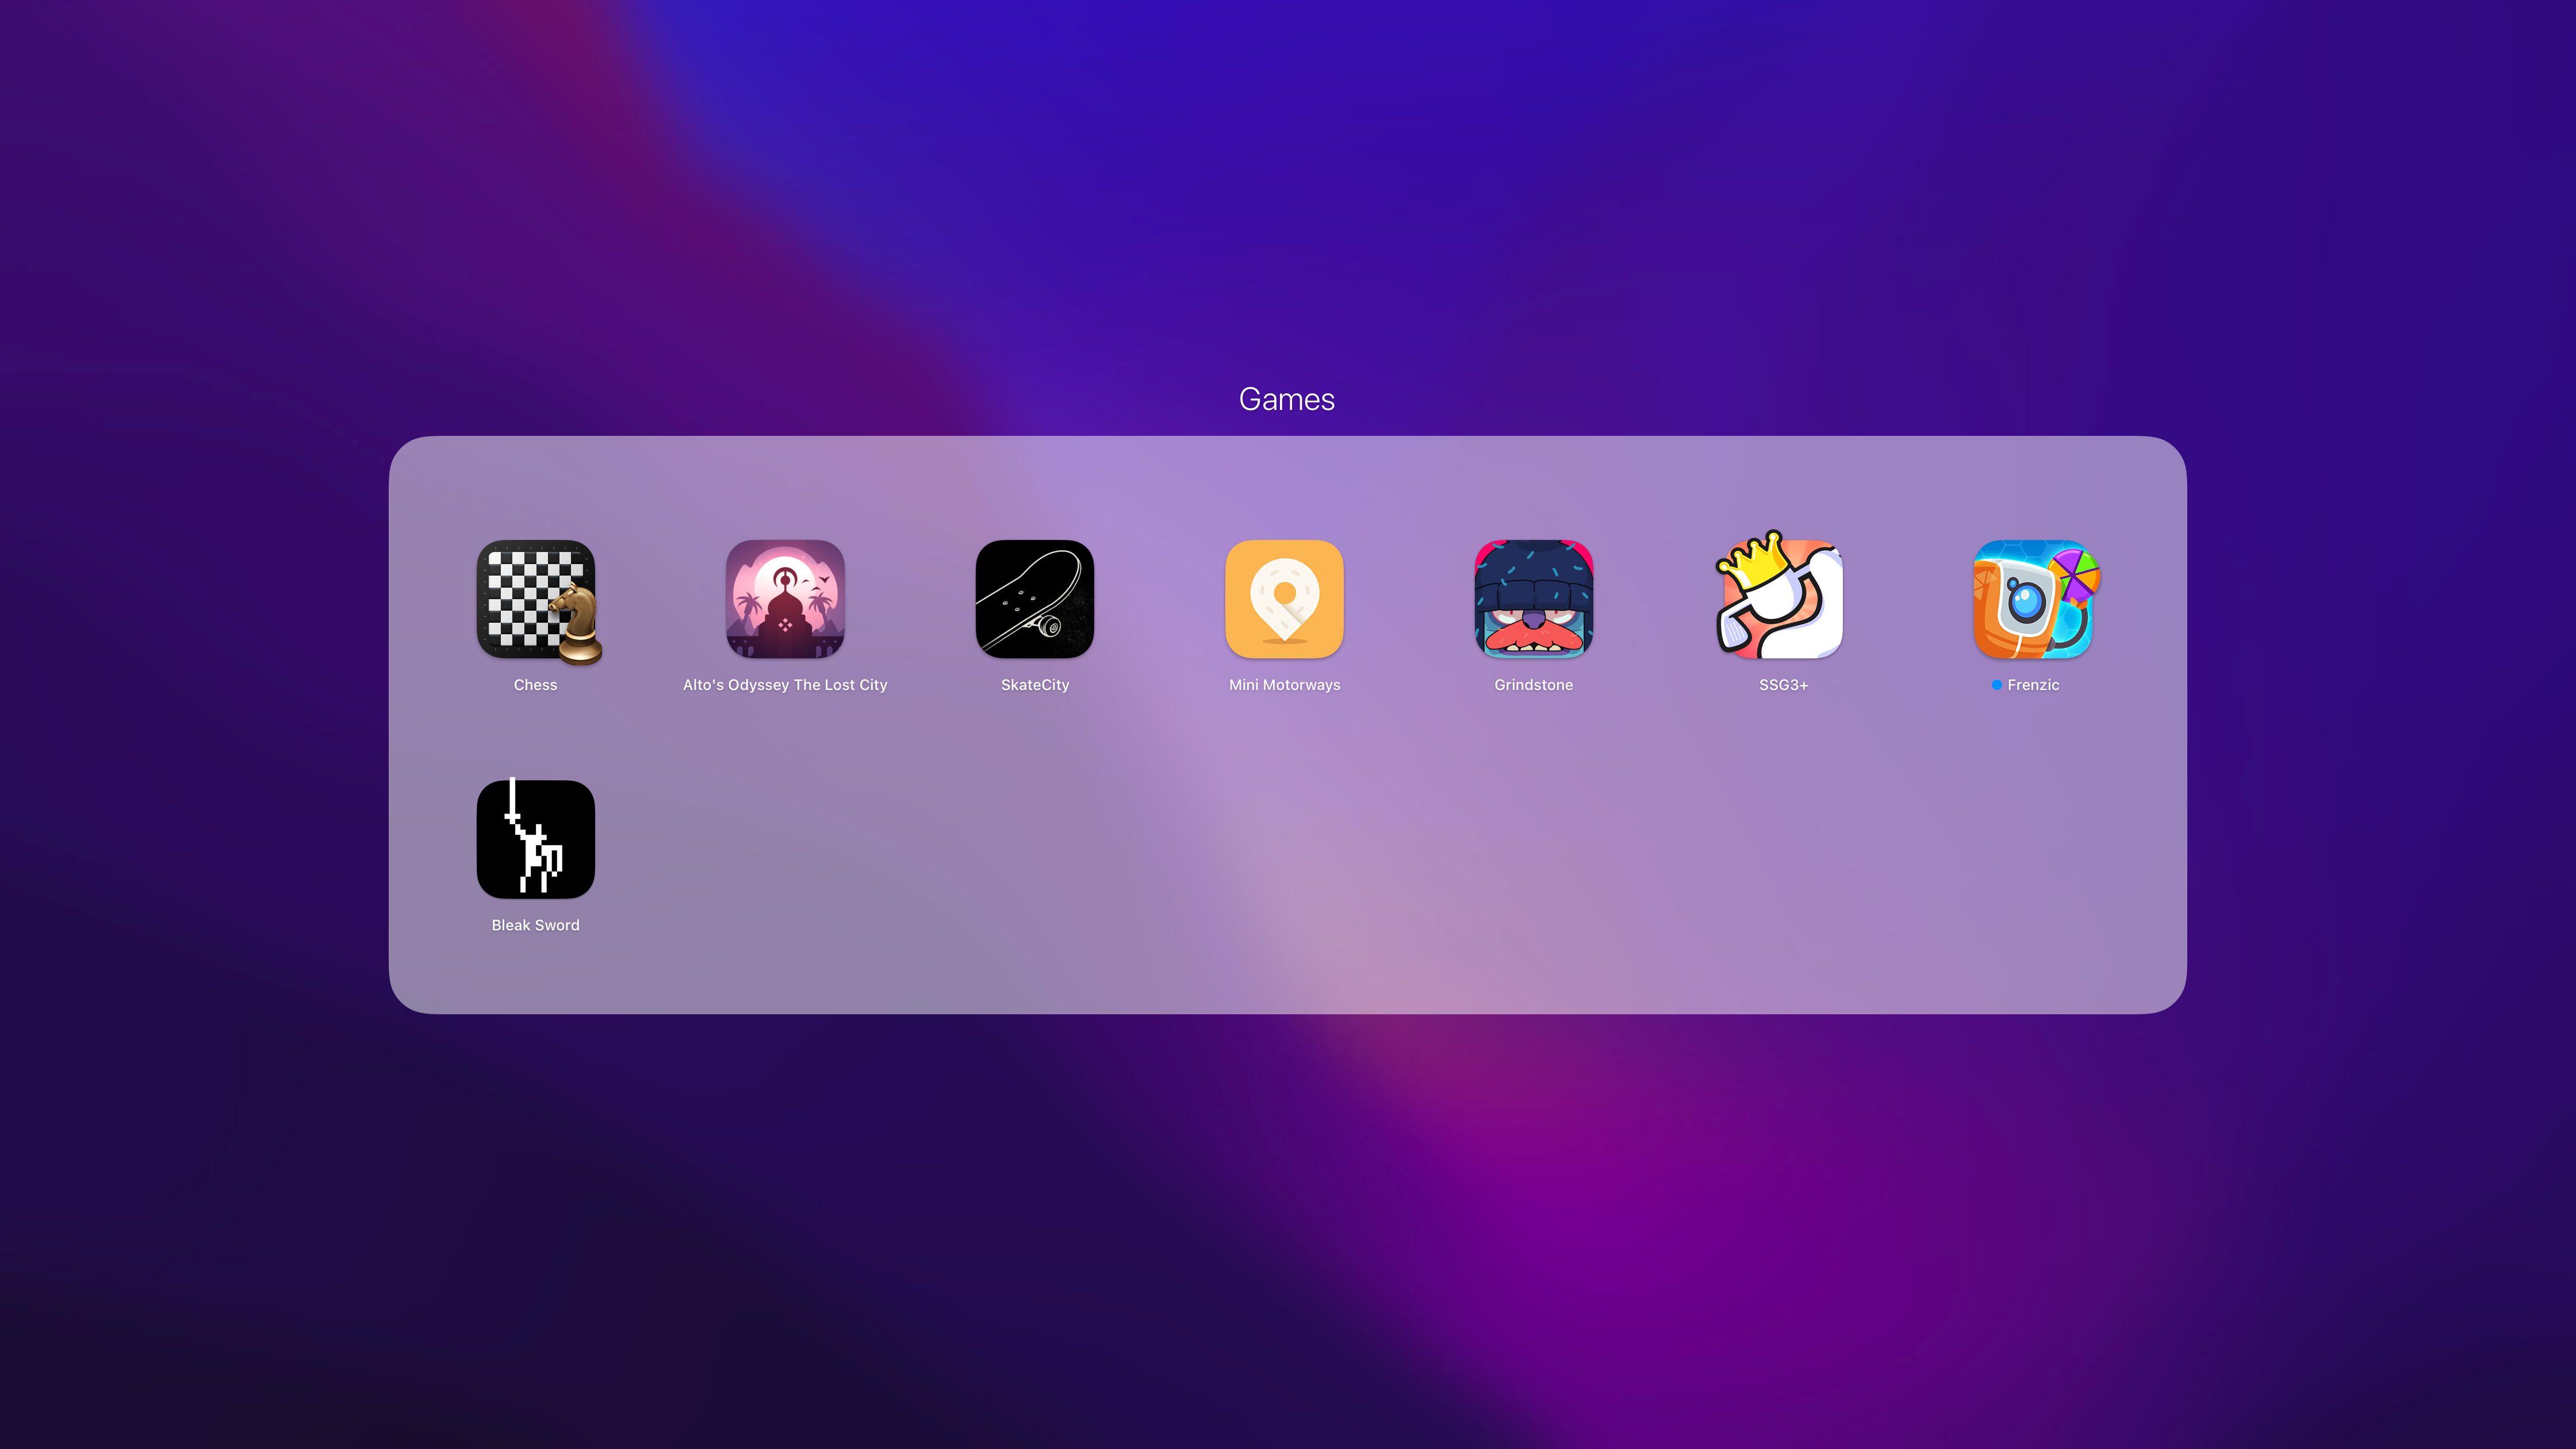Click the 'Alto's Odyssey The Lost City' label
Viewport: 2576px width, 1449px height.
(785, 685)
